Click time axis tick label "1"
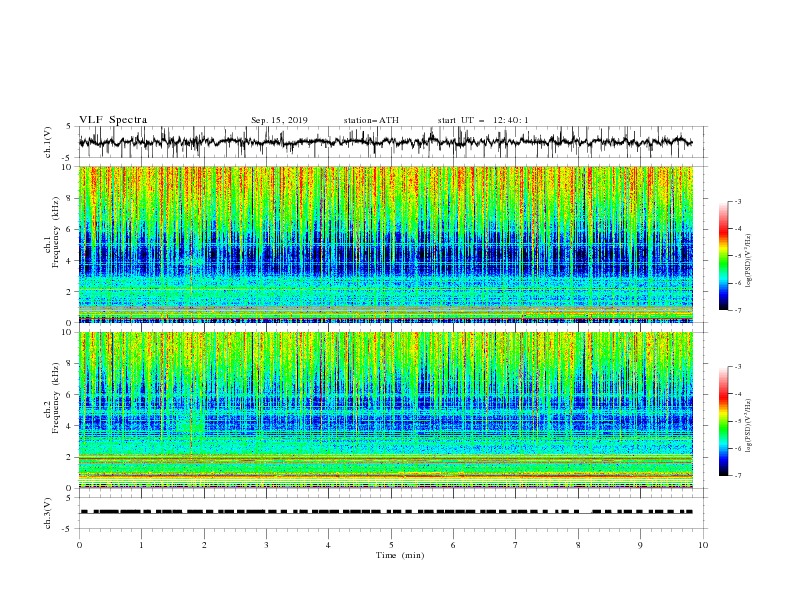Screen dimensions: 792x612 point(142,545)
